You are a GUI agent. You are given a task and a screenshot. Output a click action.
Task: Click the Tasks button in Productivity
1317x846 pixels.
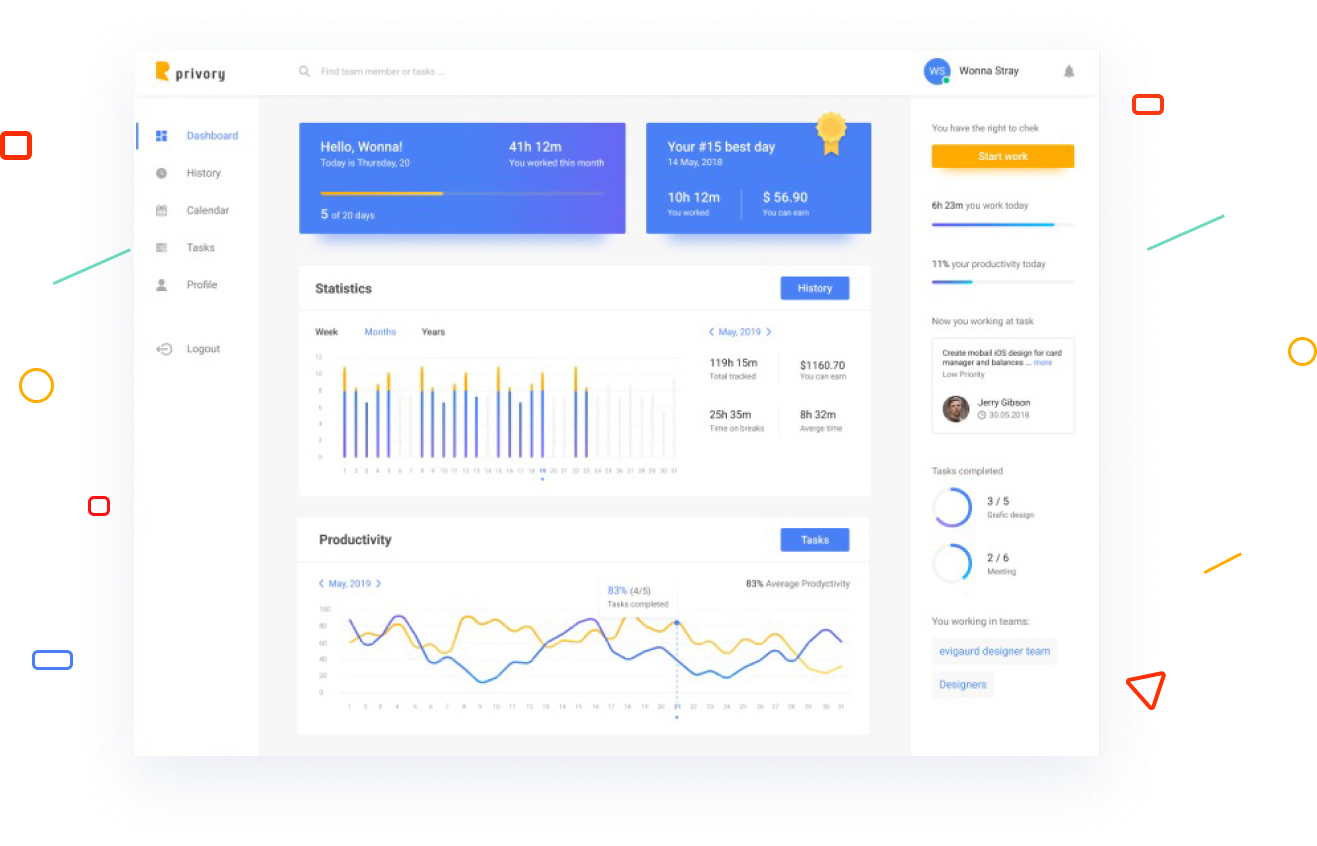[x=815, y=540]
